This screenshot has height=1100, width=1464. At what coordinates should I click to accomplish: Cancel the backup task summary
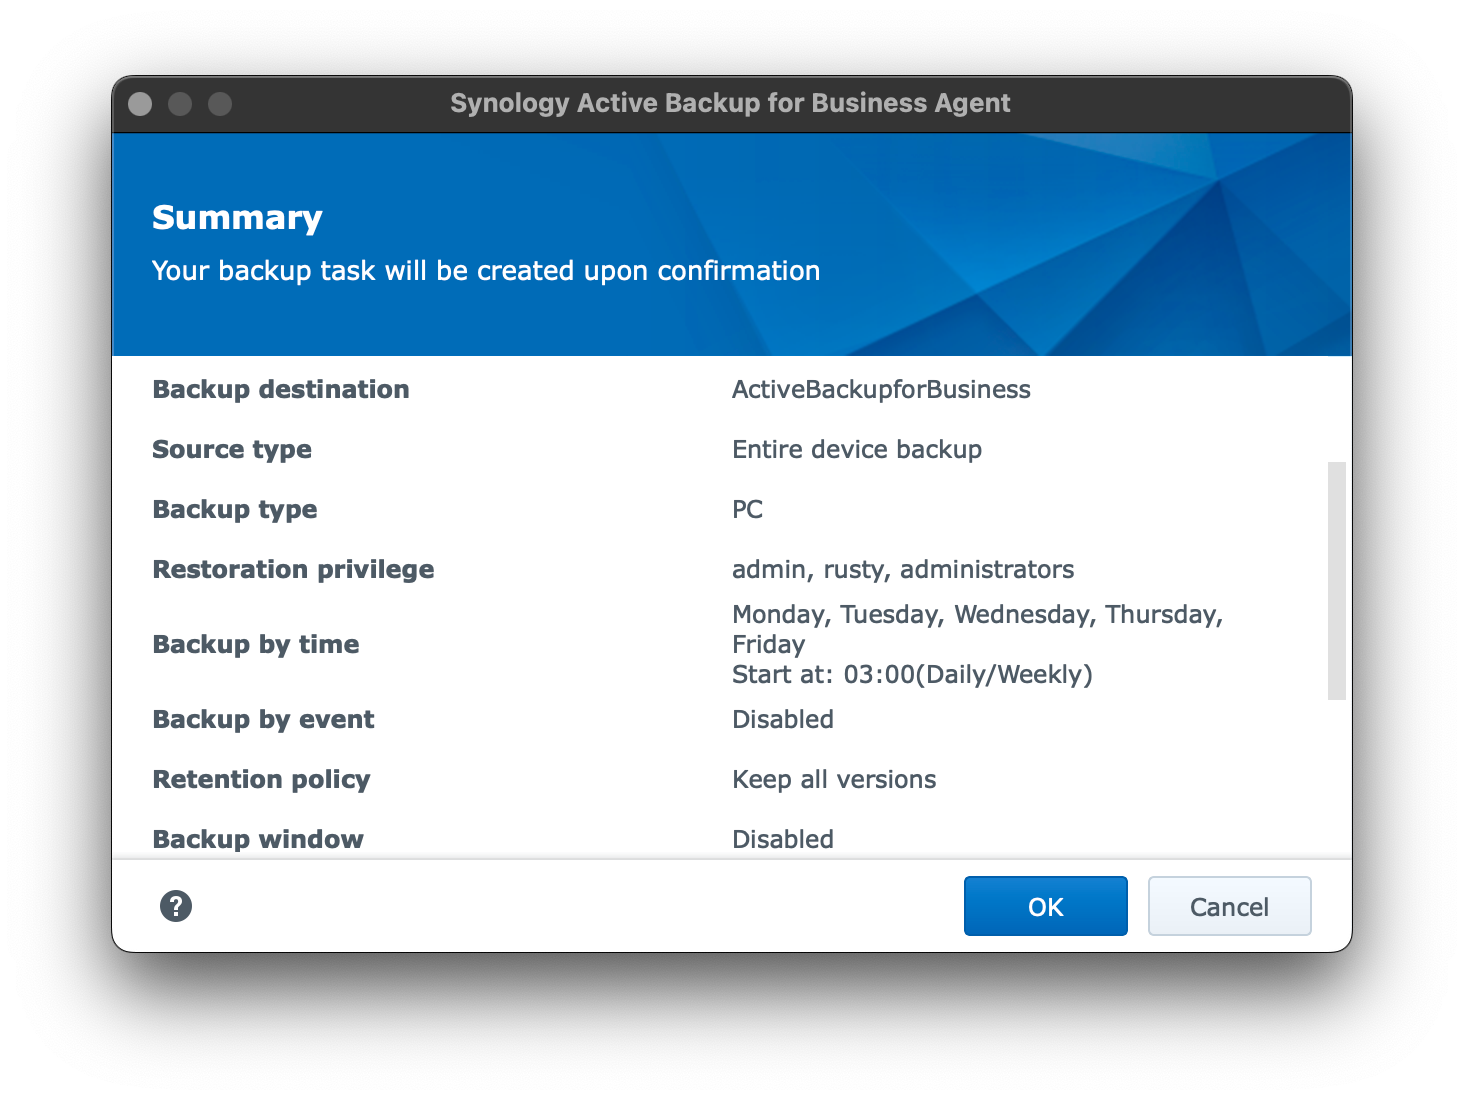[1229, 906]
